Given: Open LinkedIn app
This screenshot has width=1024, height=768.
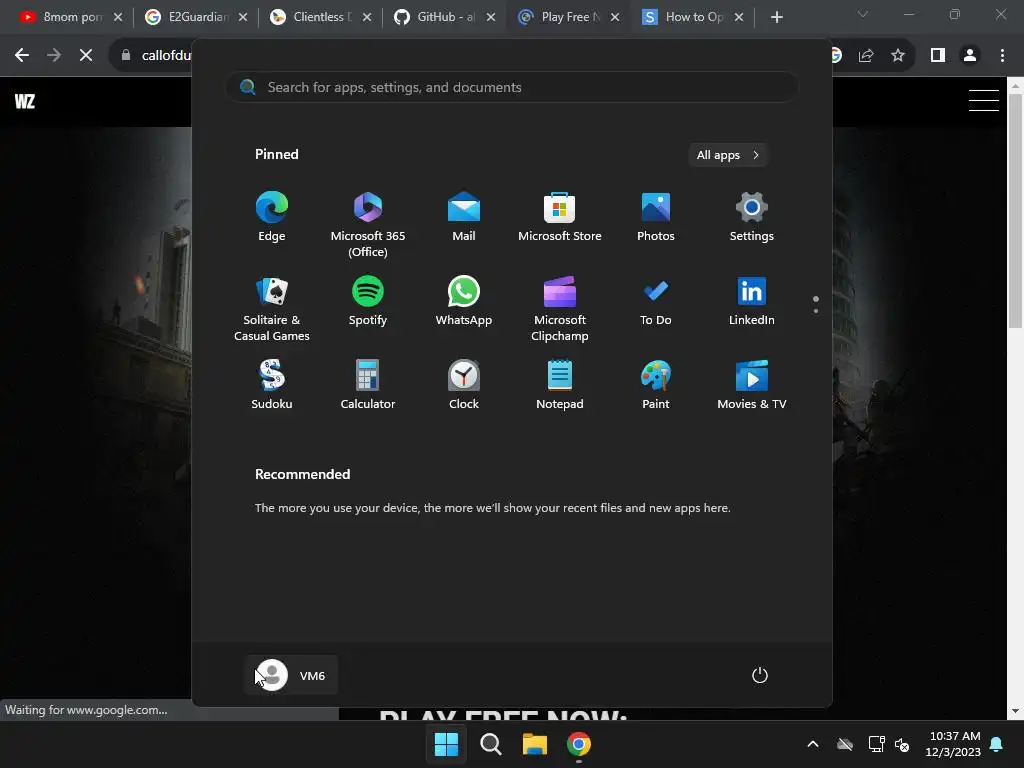Looking at the screenshot, I should click(752, 302).
